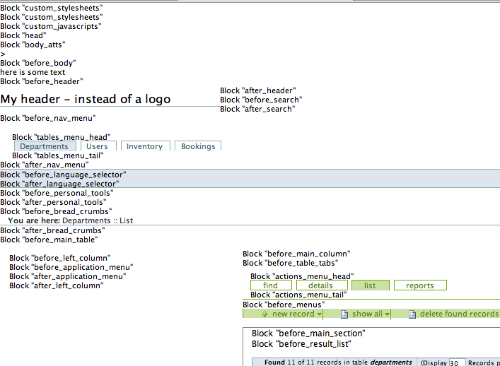Click the text Block "before_left_column"
Viewport: 500px width, 366px height.
(x=60, y=258)
